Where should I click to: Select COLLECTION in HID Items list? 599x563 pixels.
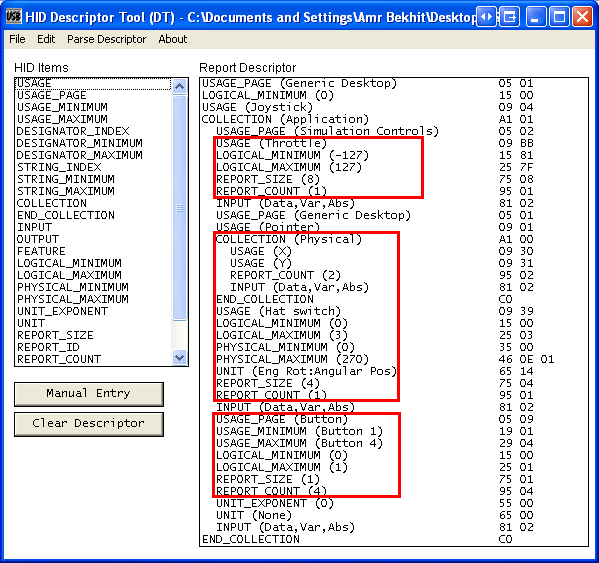(x=52, y=203)
